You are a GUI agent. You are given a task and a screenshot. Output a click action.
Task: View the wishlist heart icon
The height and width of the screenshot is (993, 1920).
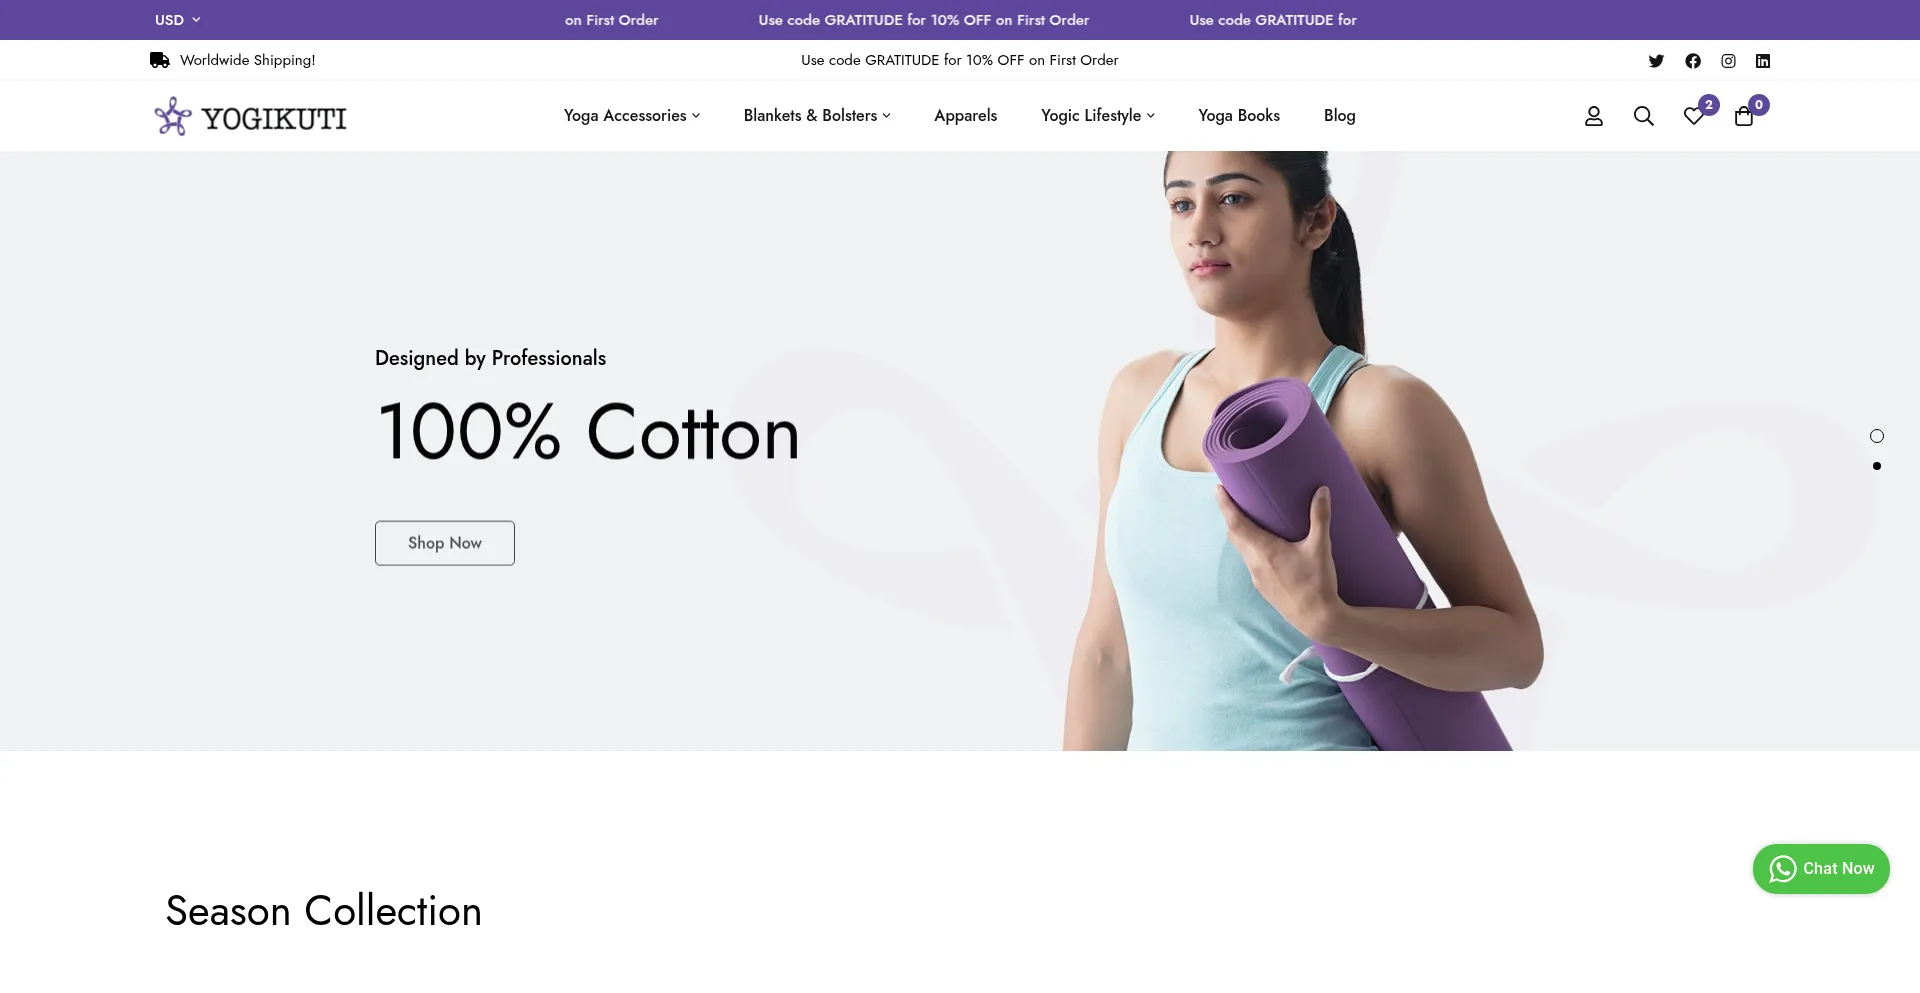pos(1694,116)
